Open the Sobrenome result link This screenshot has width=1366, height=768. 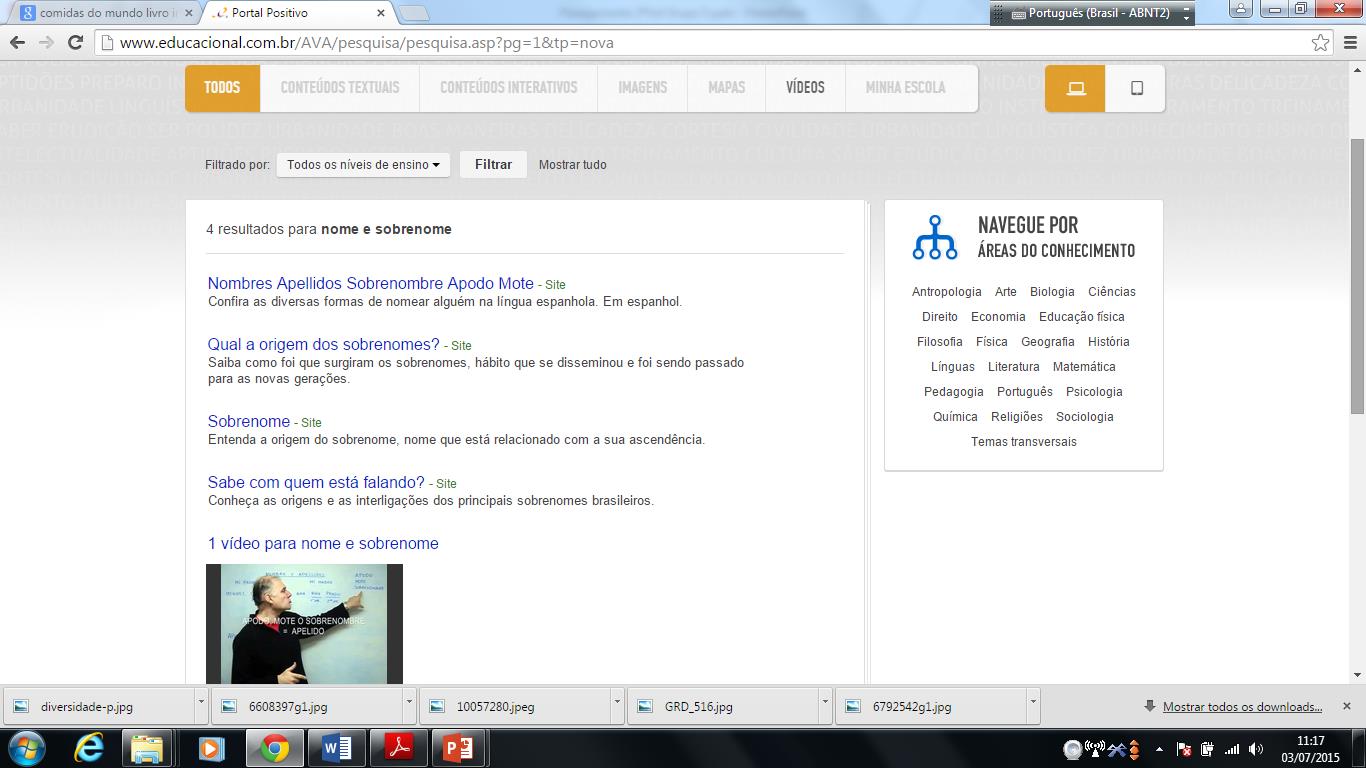click(x=249, y=421)
